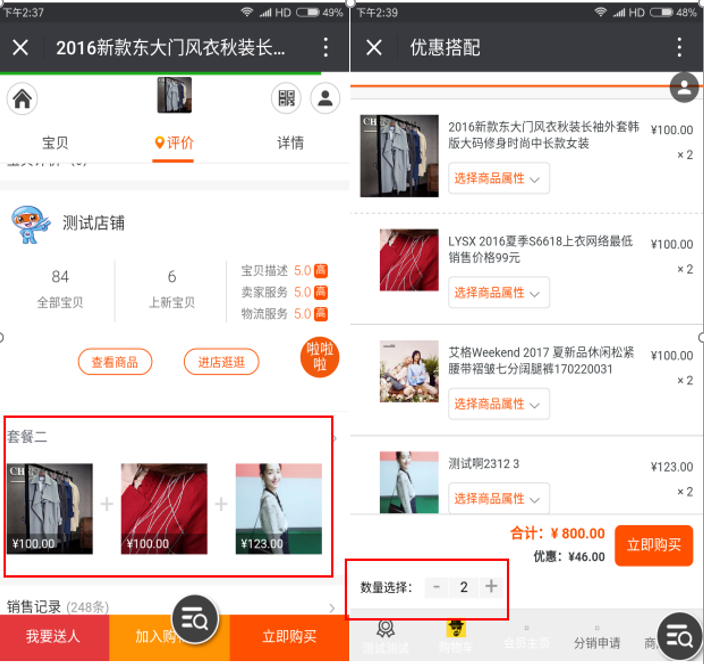Tap the home icon on product page

(x=23, y=98)
